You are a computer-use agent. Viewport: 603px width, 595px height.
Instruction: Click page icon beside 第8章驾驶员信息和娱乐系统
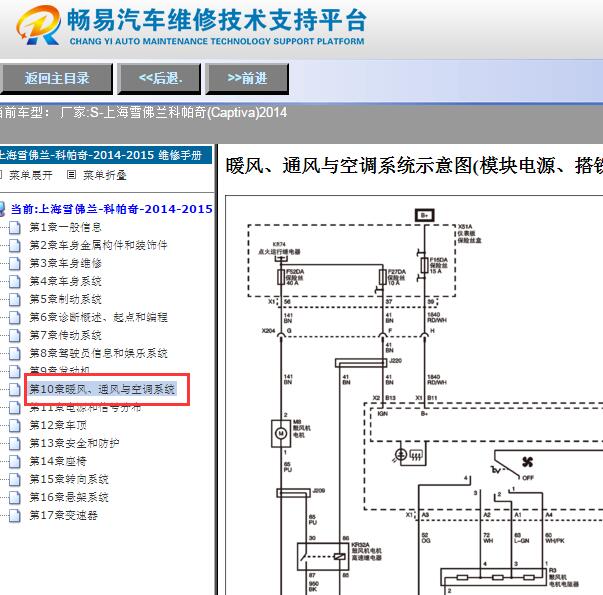(x=15, y=353)
